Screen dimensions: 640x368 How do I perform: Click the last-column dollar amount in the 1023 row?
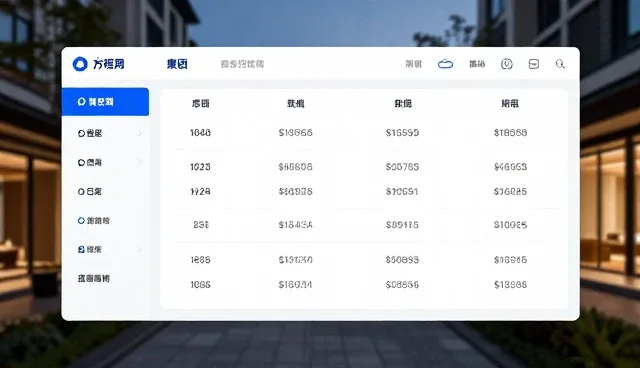click(x=510, y=167)
